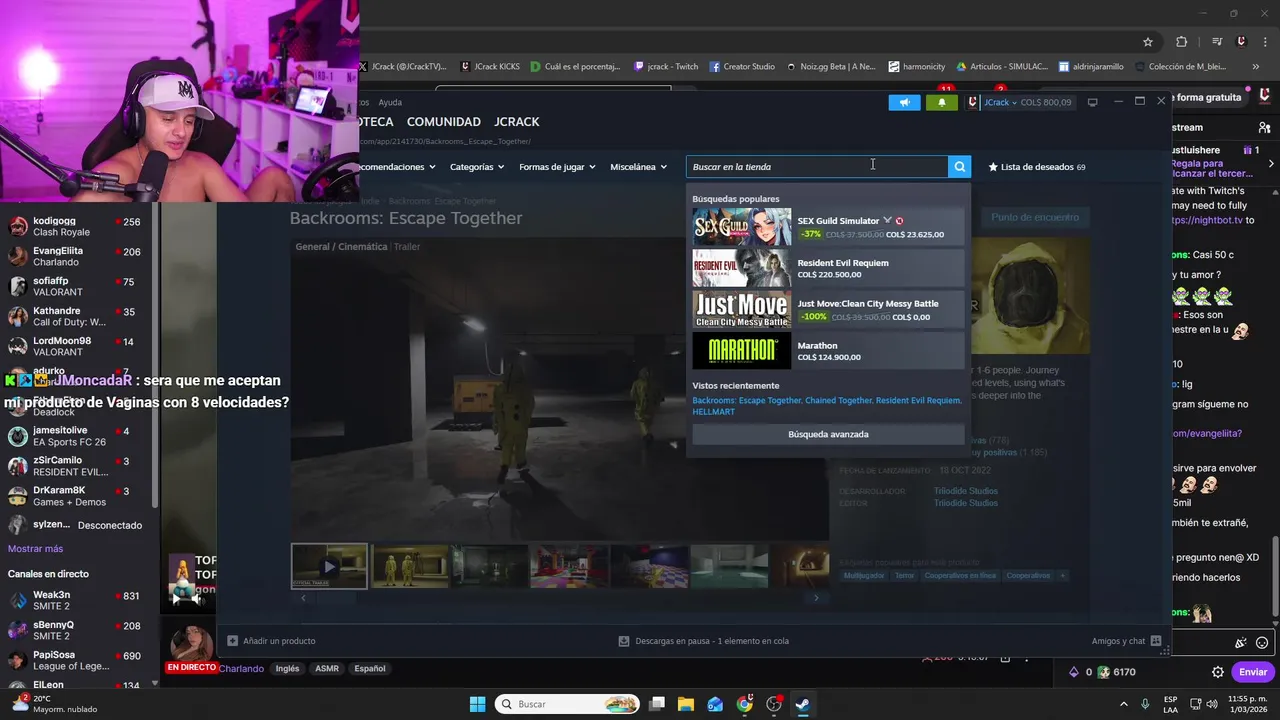Open the JCRACK profile tab
This screenshot has height=720, width=1280.
tap(516, 122)
